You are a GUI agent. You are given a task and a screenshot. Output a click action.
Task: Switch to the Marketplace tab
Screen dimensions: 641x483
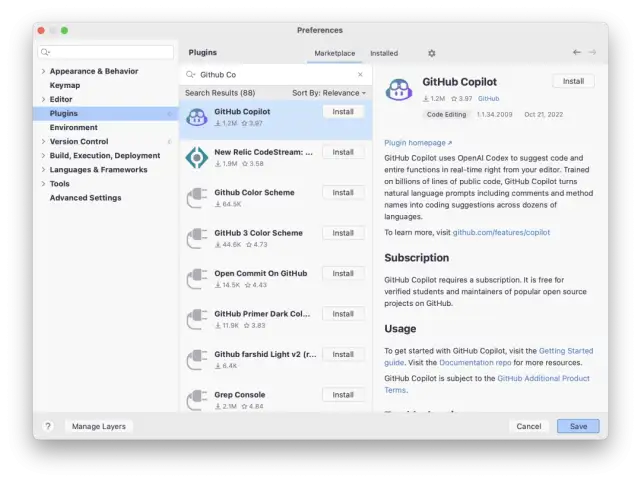coord(334,53)
